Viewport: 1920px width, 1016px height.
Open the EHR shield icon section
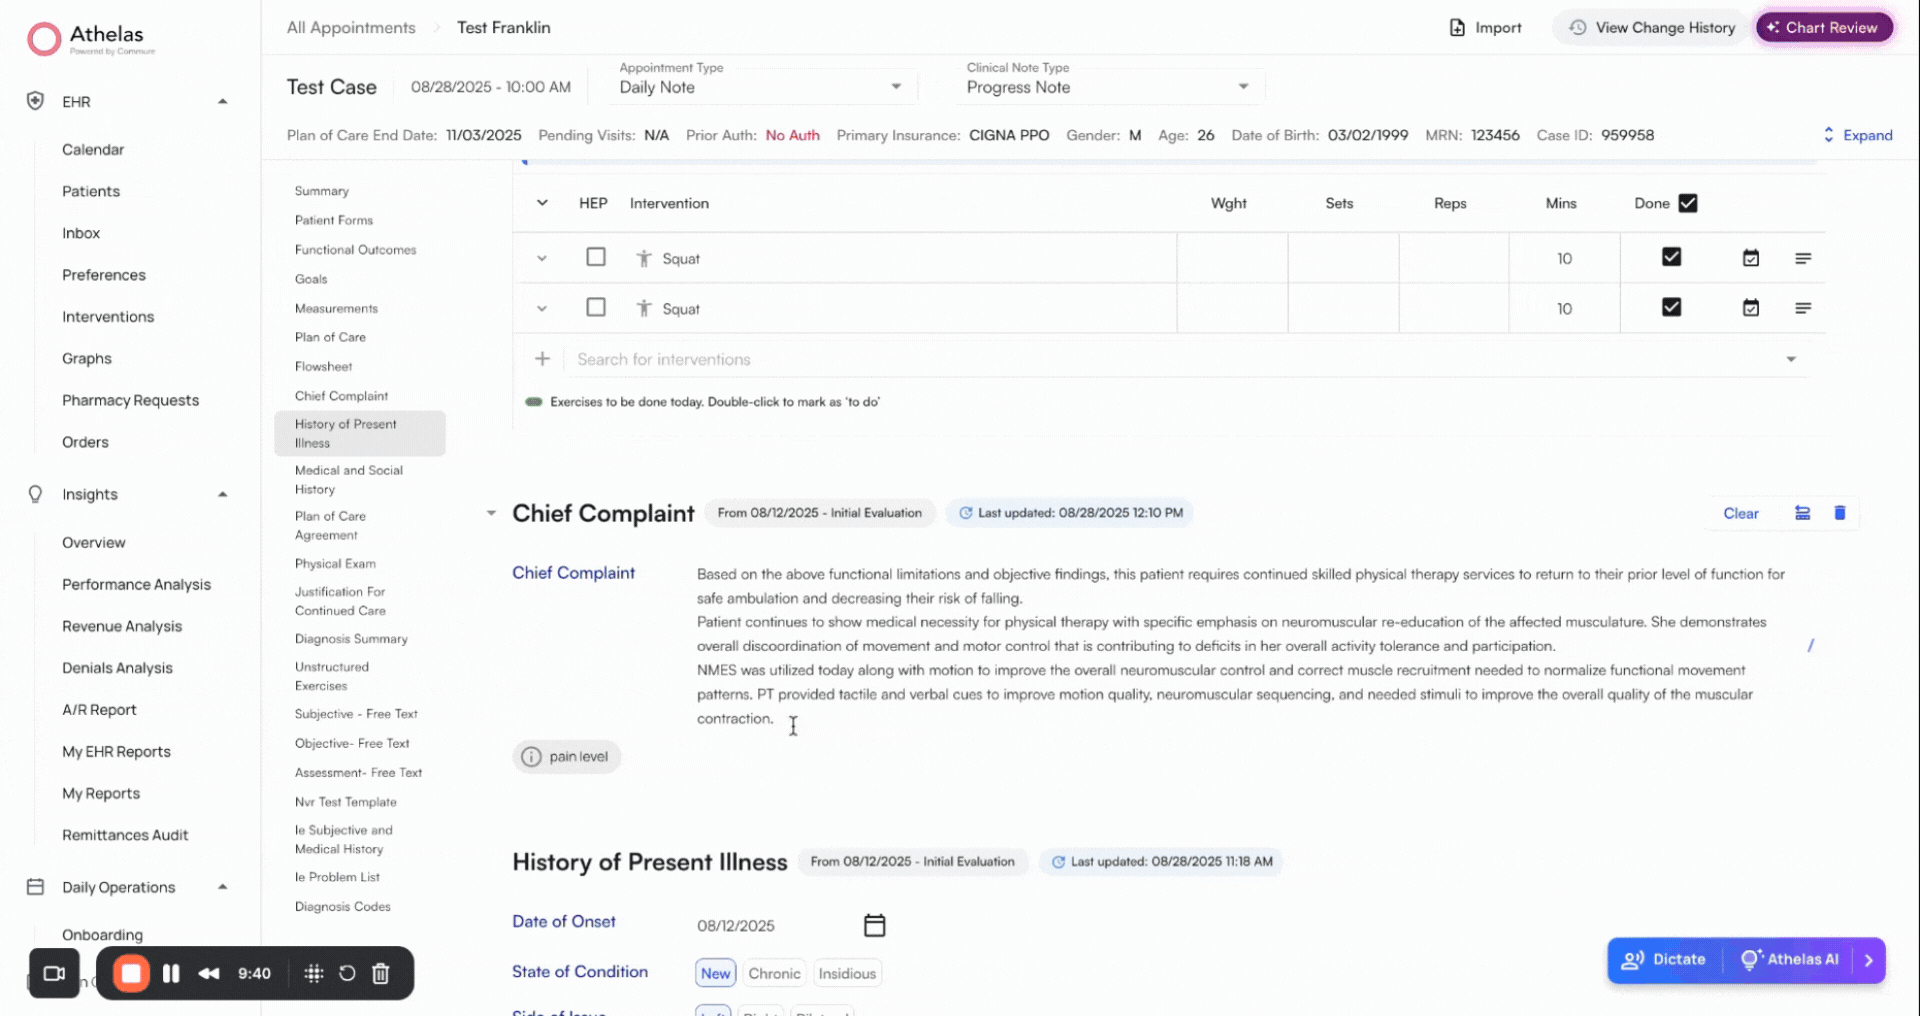[35, 101]
